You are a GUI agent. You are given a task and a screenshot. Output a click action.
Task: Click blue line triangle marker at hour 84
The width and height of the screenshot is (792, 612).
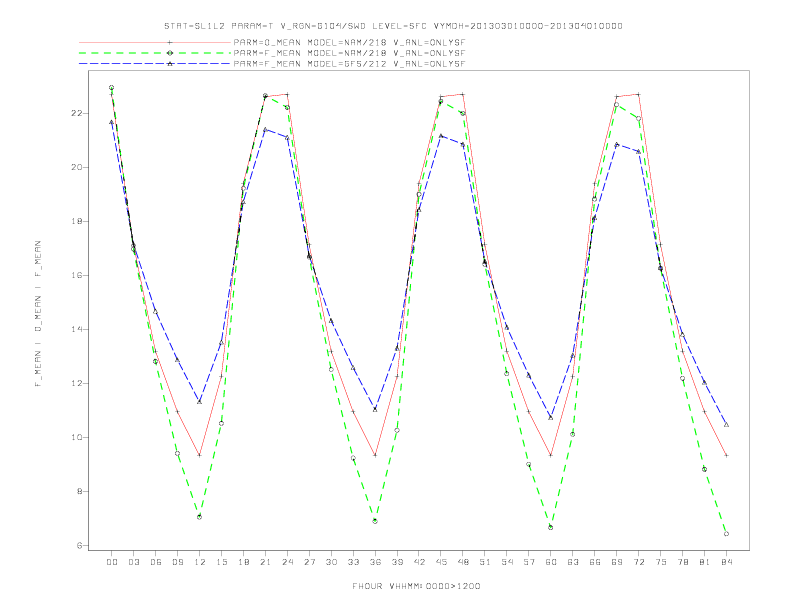pyautogui.click(x=726, y=425)
